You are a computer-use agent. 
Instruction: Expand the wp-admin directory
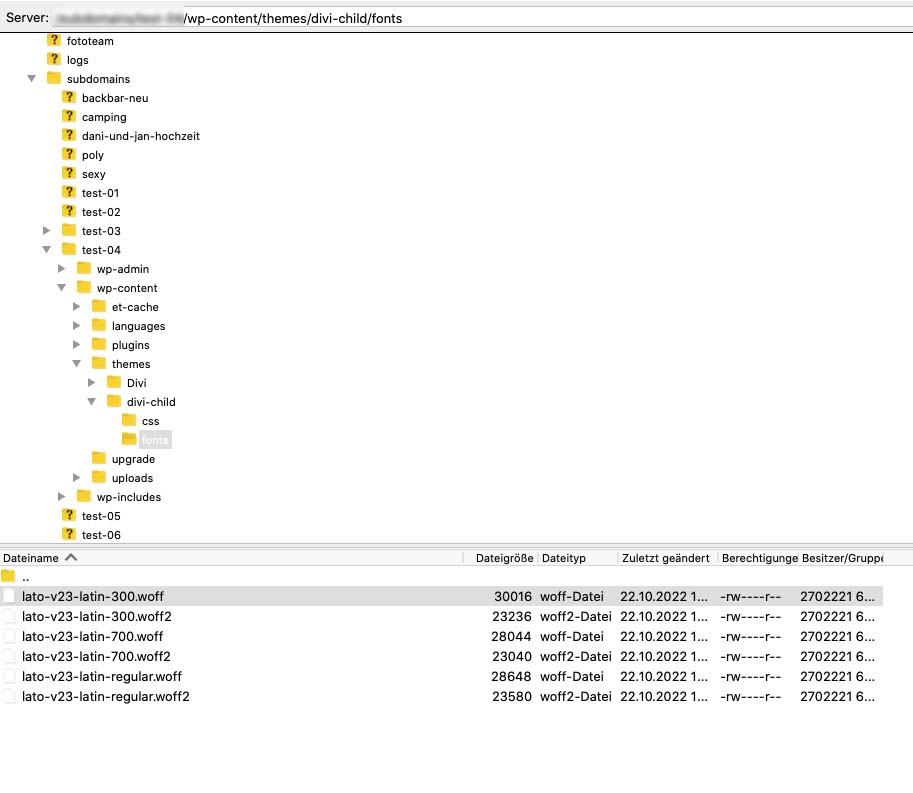[x=62, y=269]
